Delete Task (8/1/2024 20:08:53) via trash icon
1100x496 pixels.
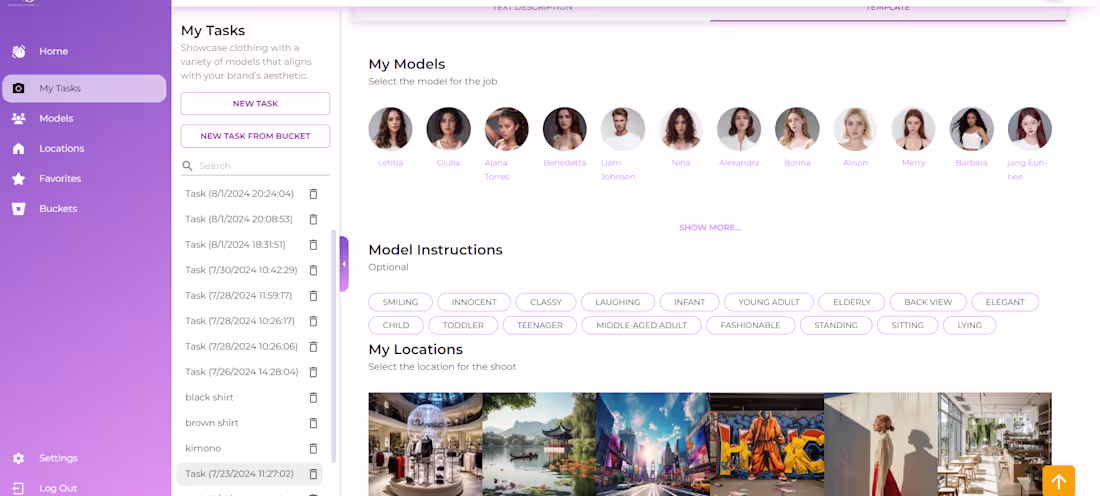[314, 219]
